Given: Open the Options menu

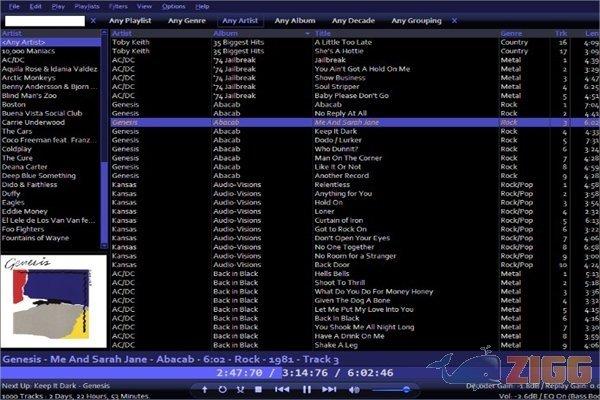Looking at the screenshot, I should [x=146, y=6].
